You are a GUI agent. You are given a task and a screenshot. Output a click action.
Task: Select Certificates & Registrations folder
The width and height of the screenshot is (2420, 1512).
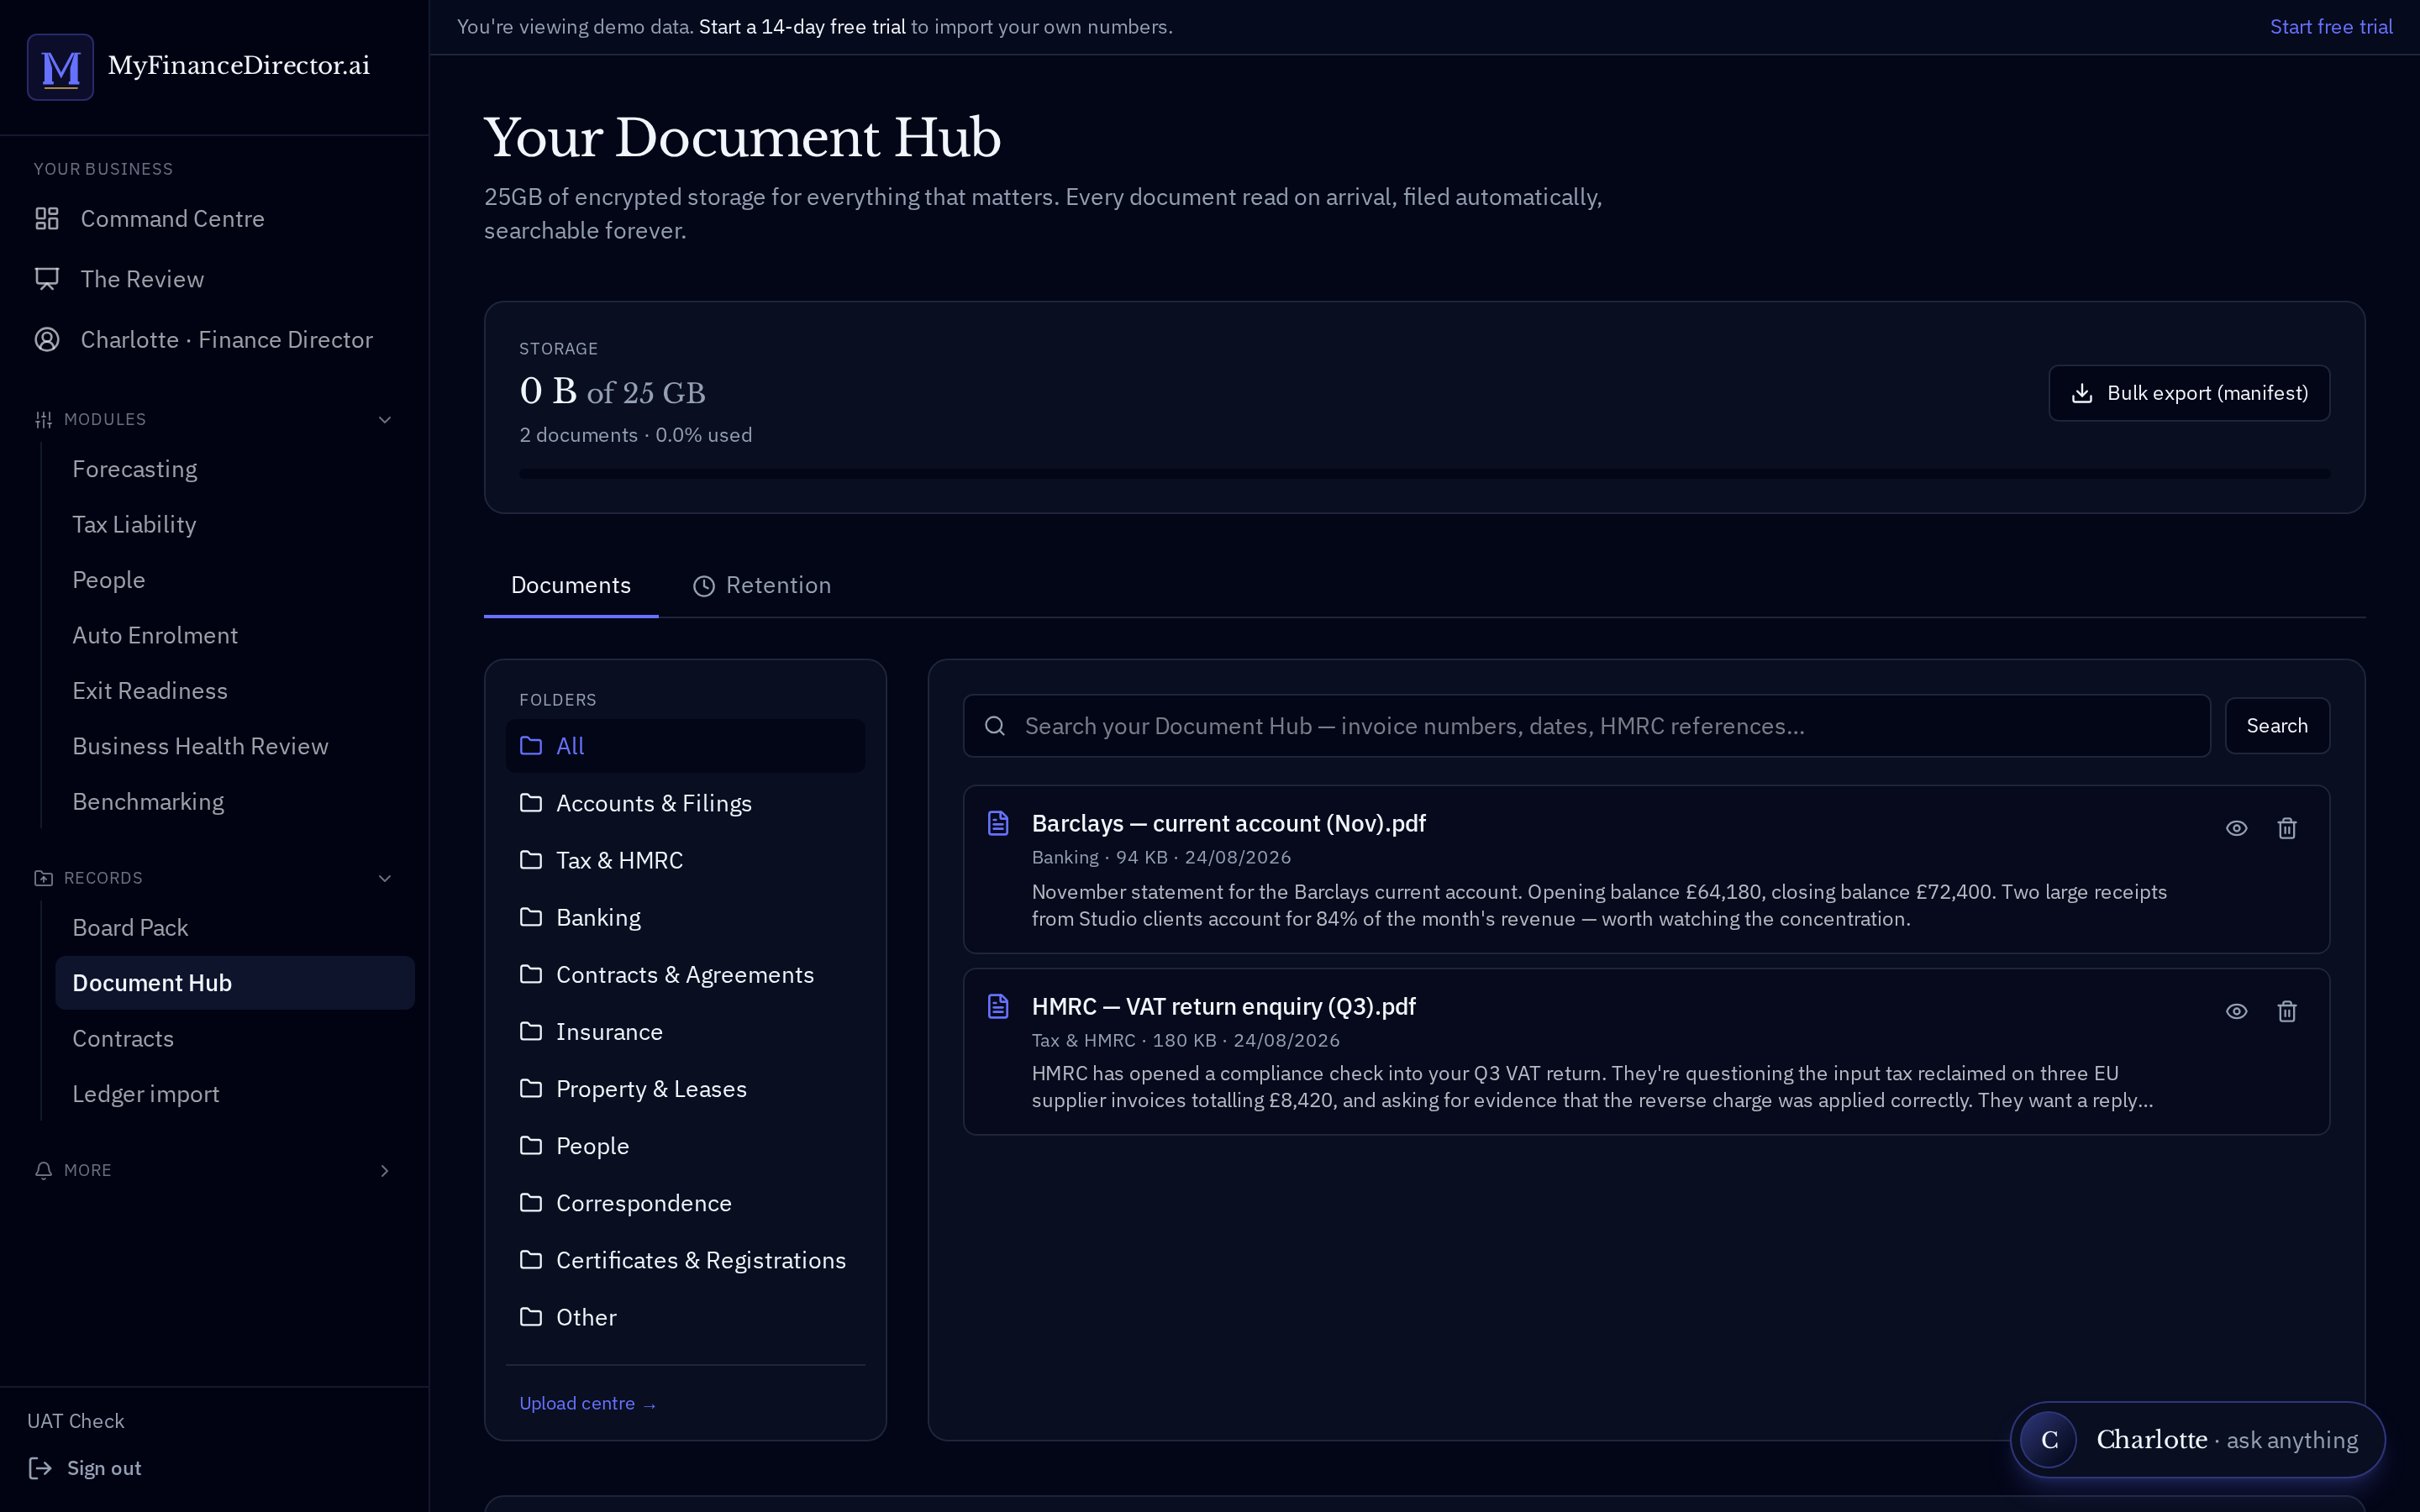click(x=685, y=1260)
